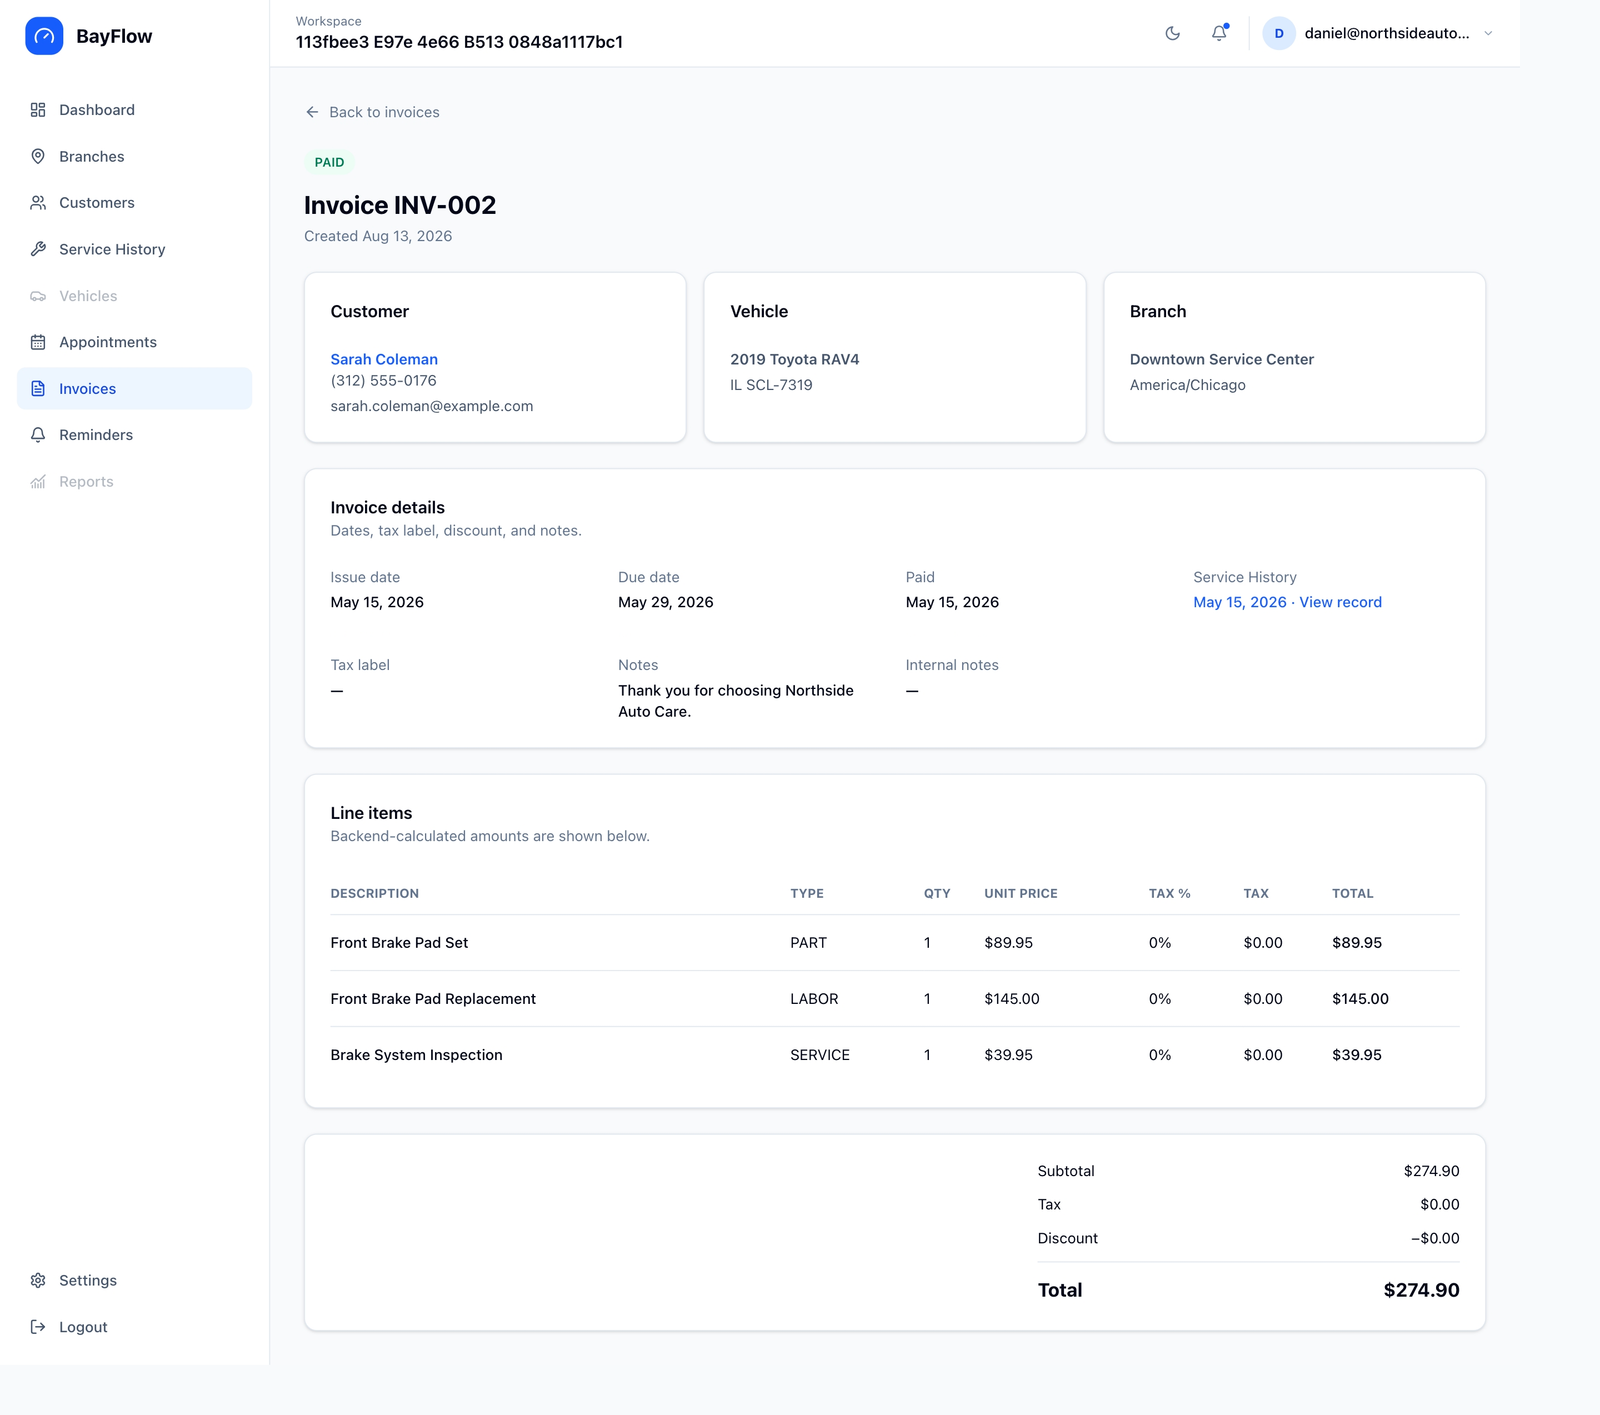Click the Brake System Inspection row description
The width and height of the screenshot is (1600, 1415).
tap(416, 1055)
